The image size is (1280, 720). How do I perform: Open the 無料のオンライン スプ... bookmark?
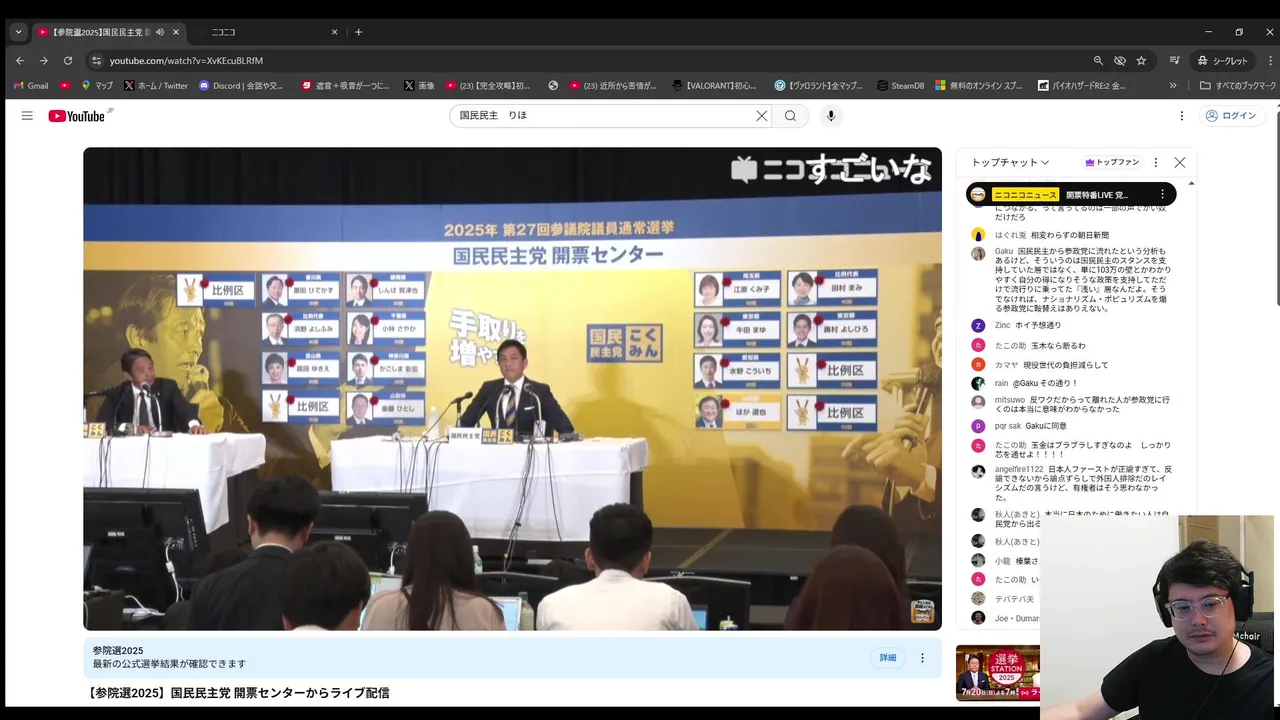979,86
